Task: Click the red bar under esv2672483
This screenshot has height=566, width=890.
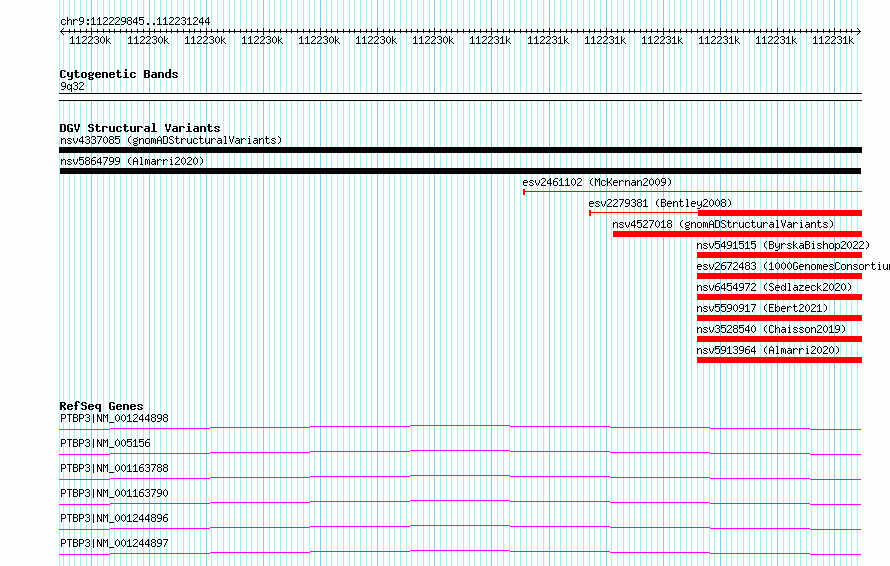Action: click(x=779, y=276)
